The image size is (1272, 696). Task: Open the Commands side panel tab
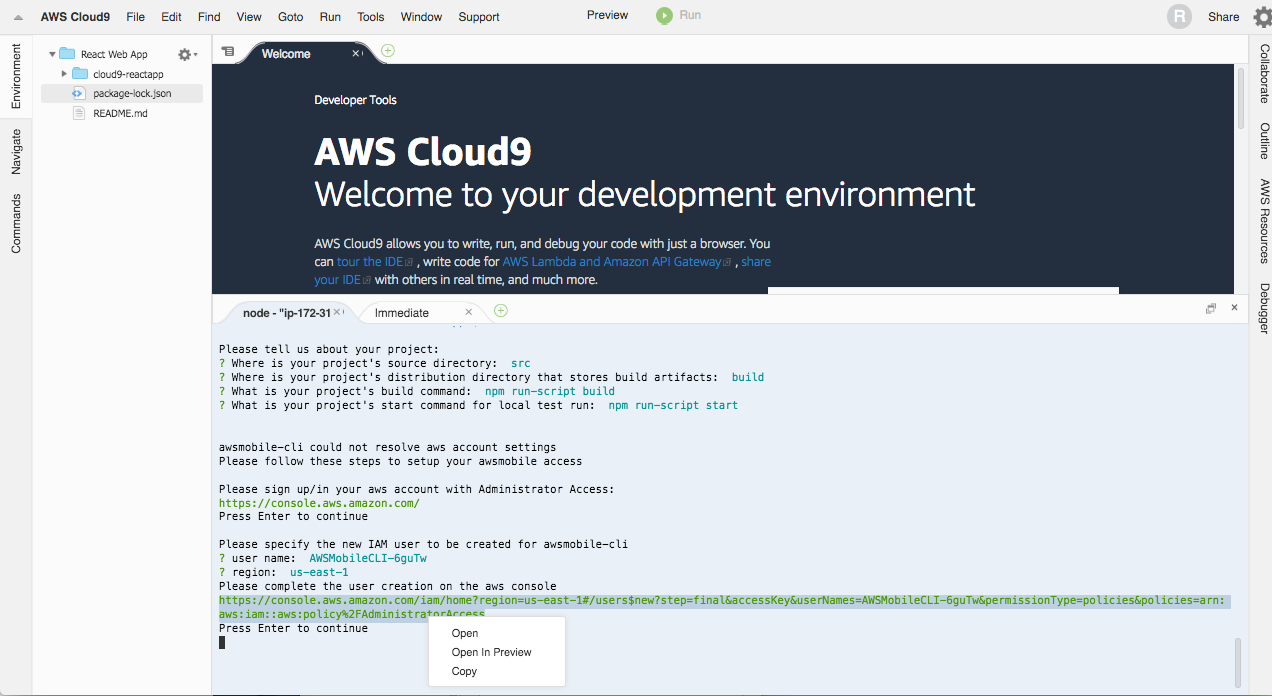tap(16, 223)
